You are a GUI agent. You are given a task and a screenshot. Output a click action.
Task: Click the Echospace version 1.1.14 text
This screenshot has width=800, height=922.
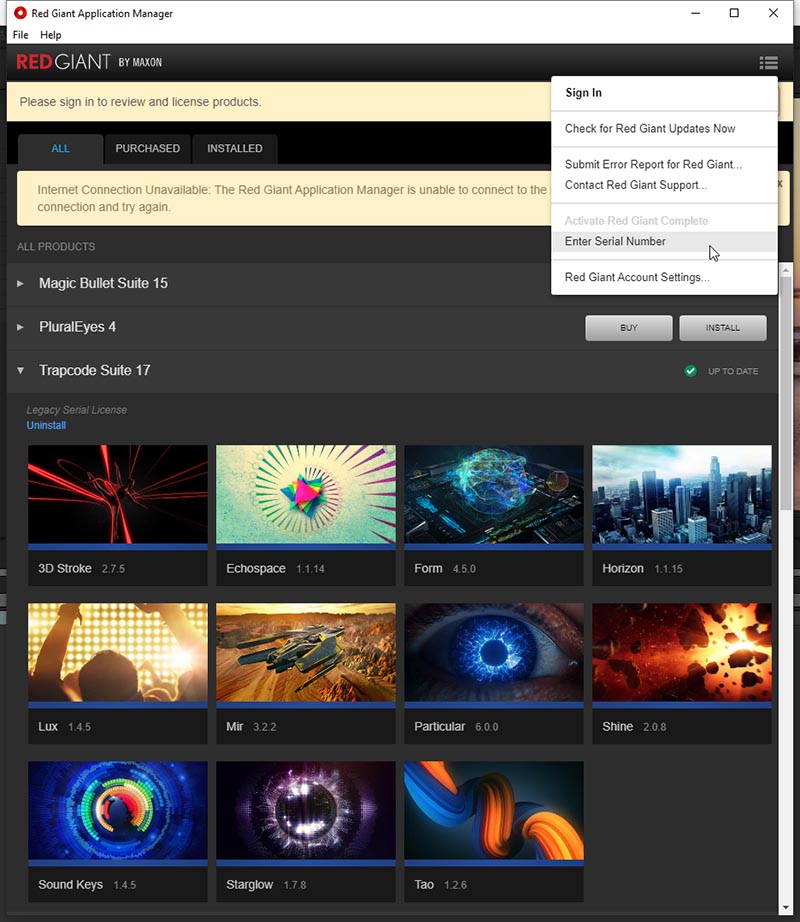[x=310, y=569]
